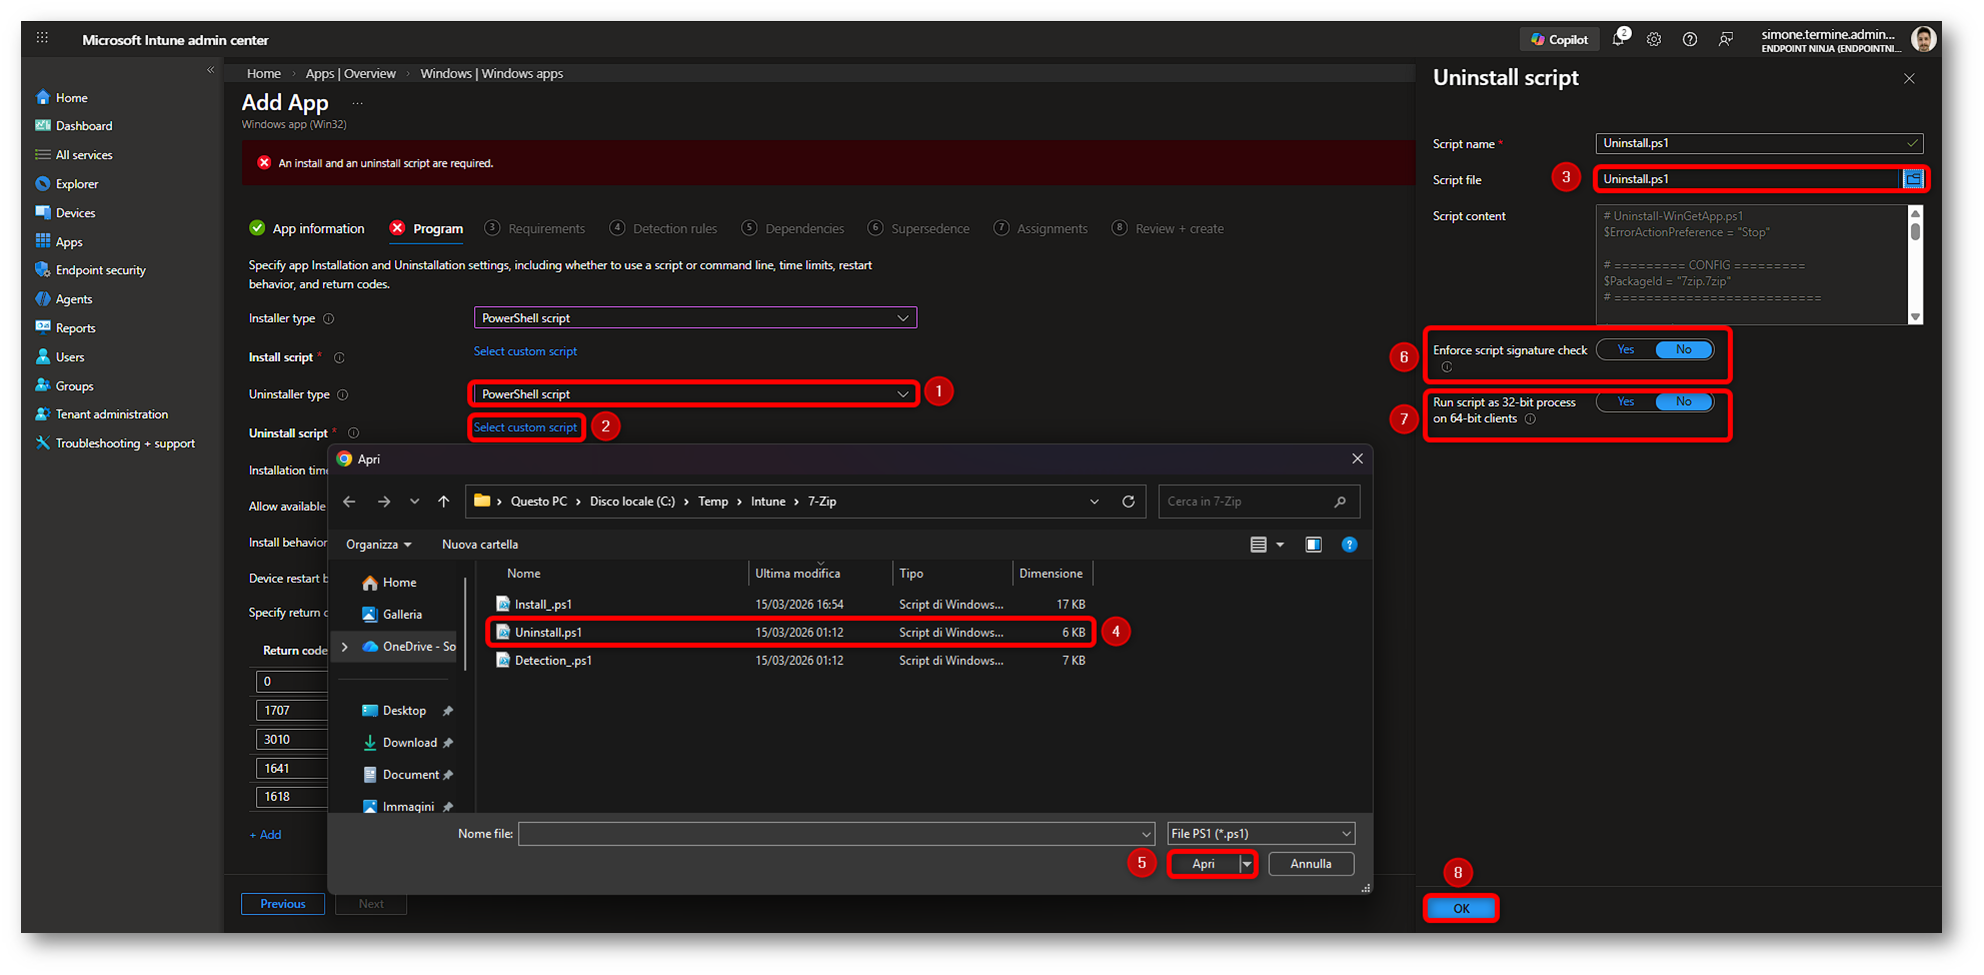Set Run script as 32-bit to Yes
Screen dimensions: 1984x975
tap(1626, 402)
